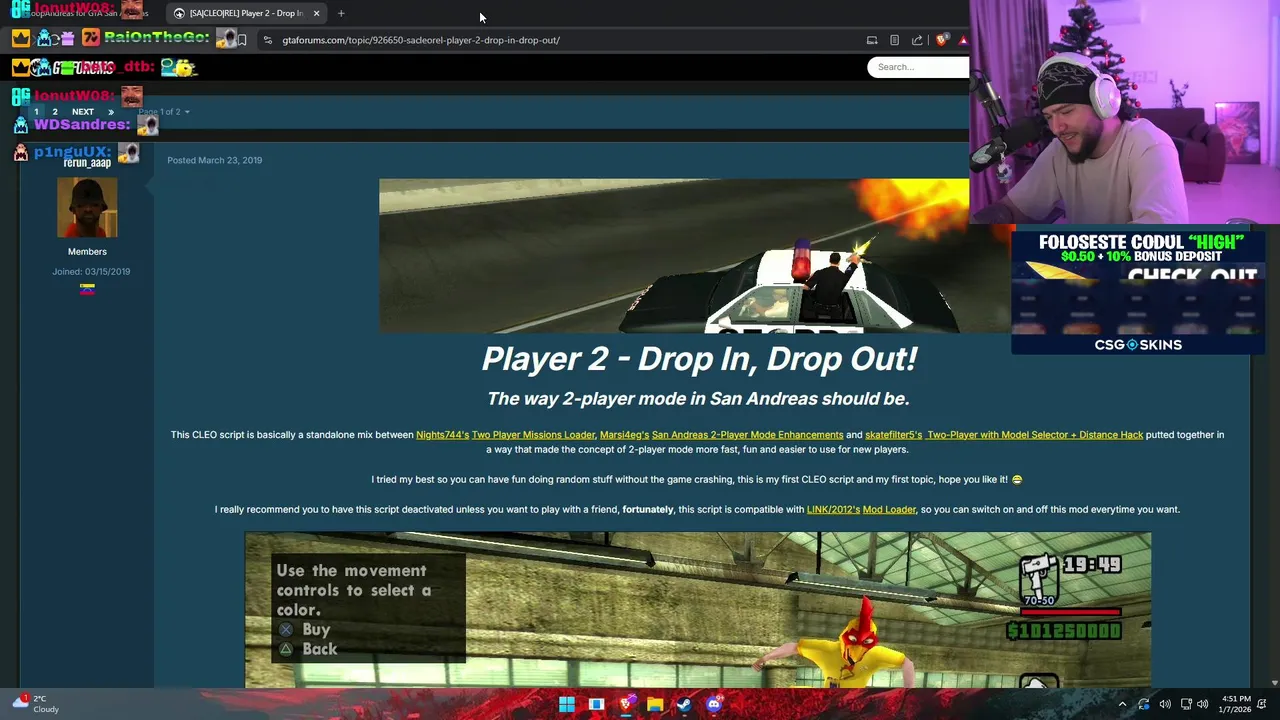The height and width of the screenshot is (720, 1280).
Task: Click the screen cast icon in address bar
Action: coord(872,40)
